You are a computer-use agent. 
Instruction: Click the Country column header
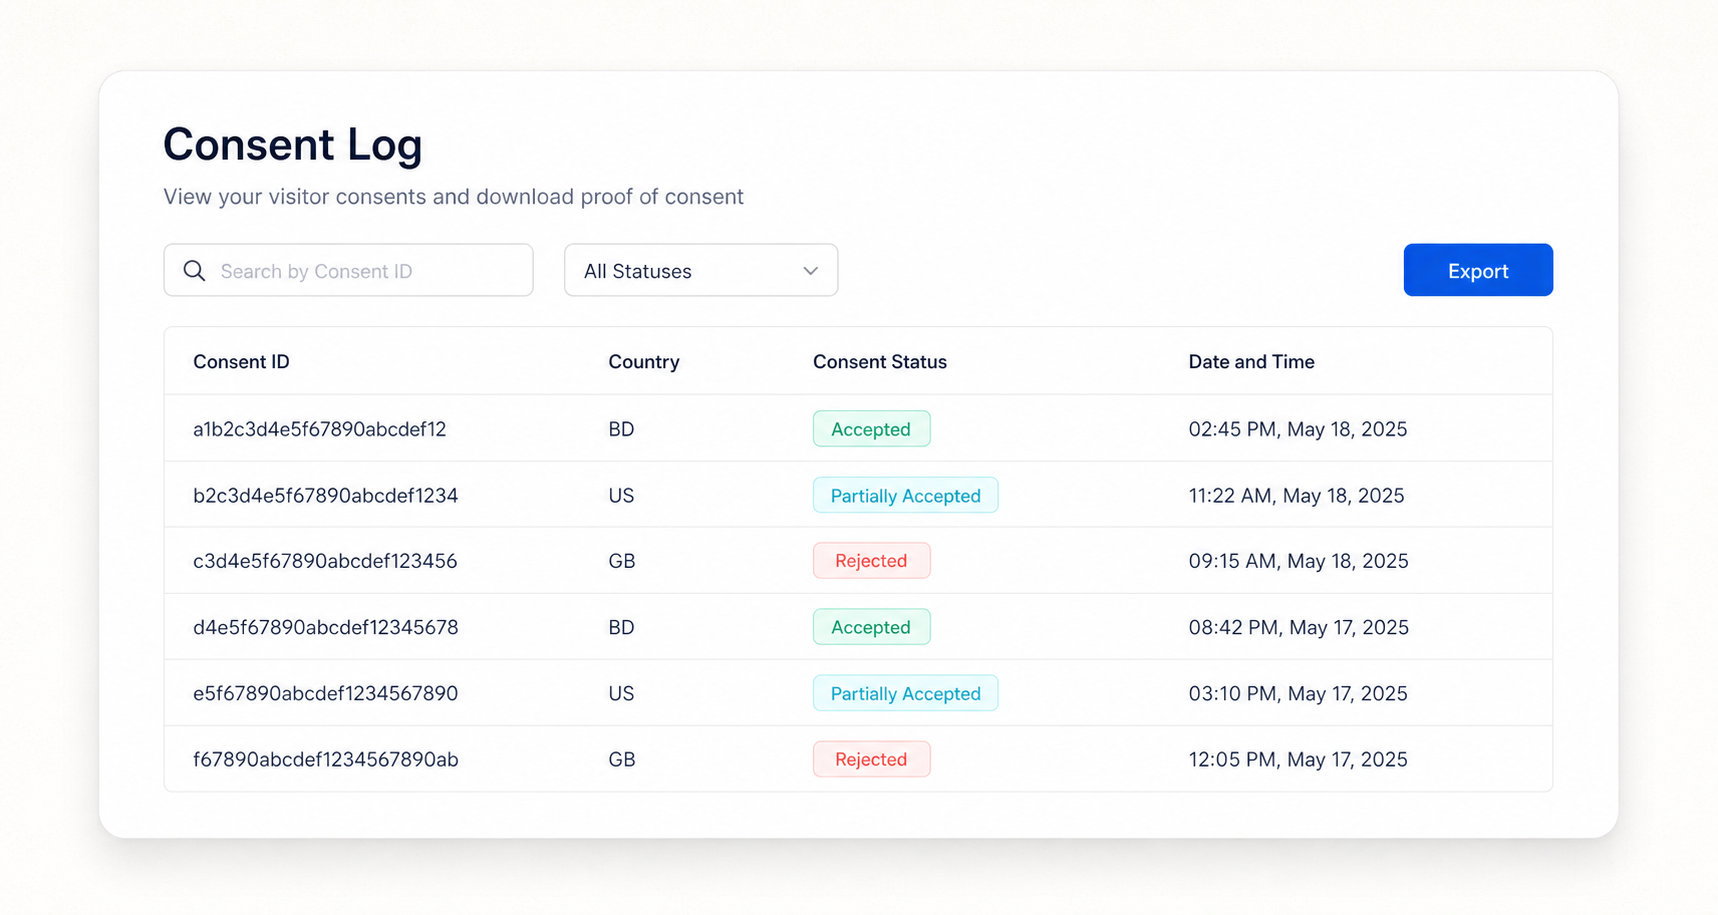tap(644, 362)
